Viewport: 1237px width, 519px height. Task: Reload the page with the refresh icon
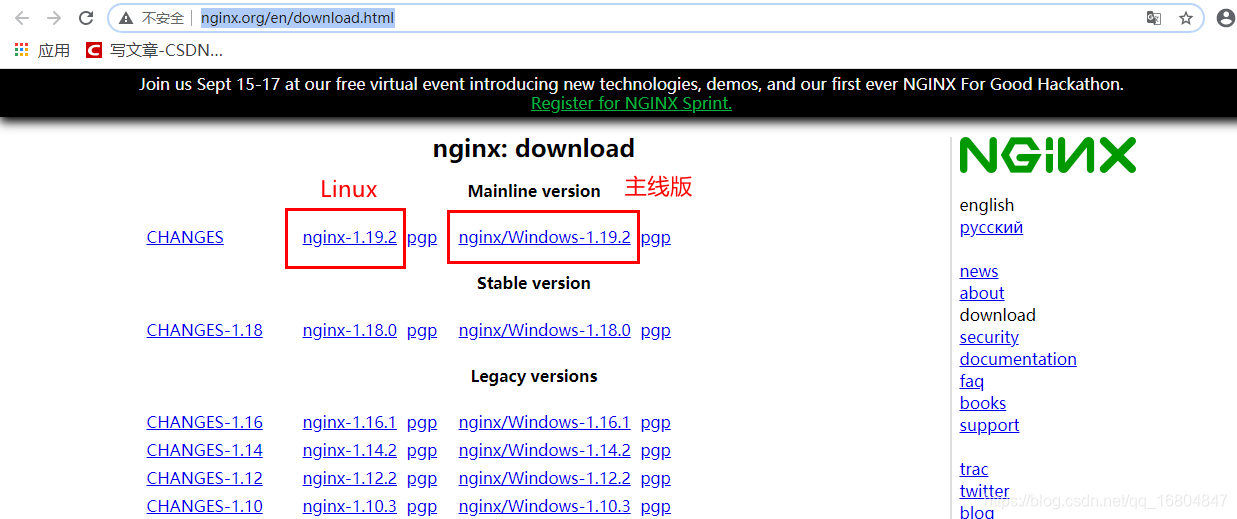(x=86, y=18)
